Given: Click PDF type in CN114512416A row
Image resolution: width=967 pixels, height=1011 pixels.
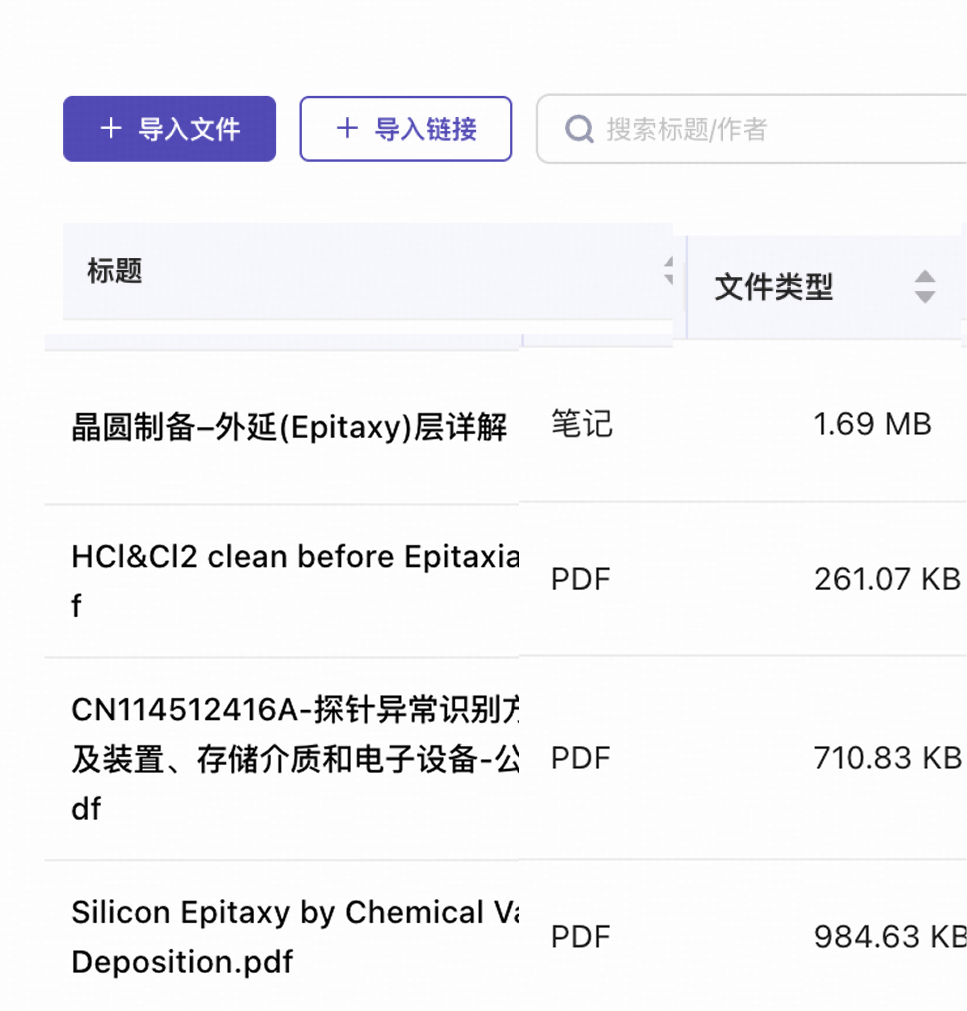Looking at the screenshot, I should click(580, 758).
